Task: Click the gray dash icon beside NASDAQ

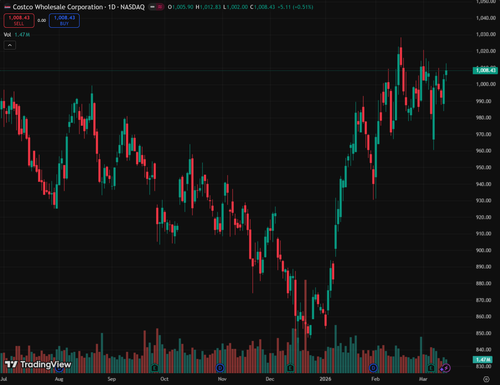Action: point(152,7)
